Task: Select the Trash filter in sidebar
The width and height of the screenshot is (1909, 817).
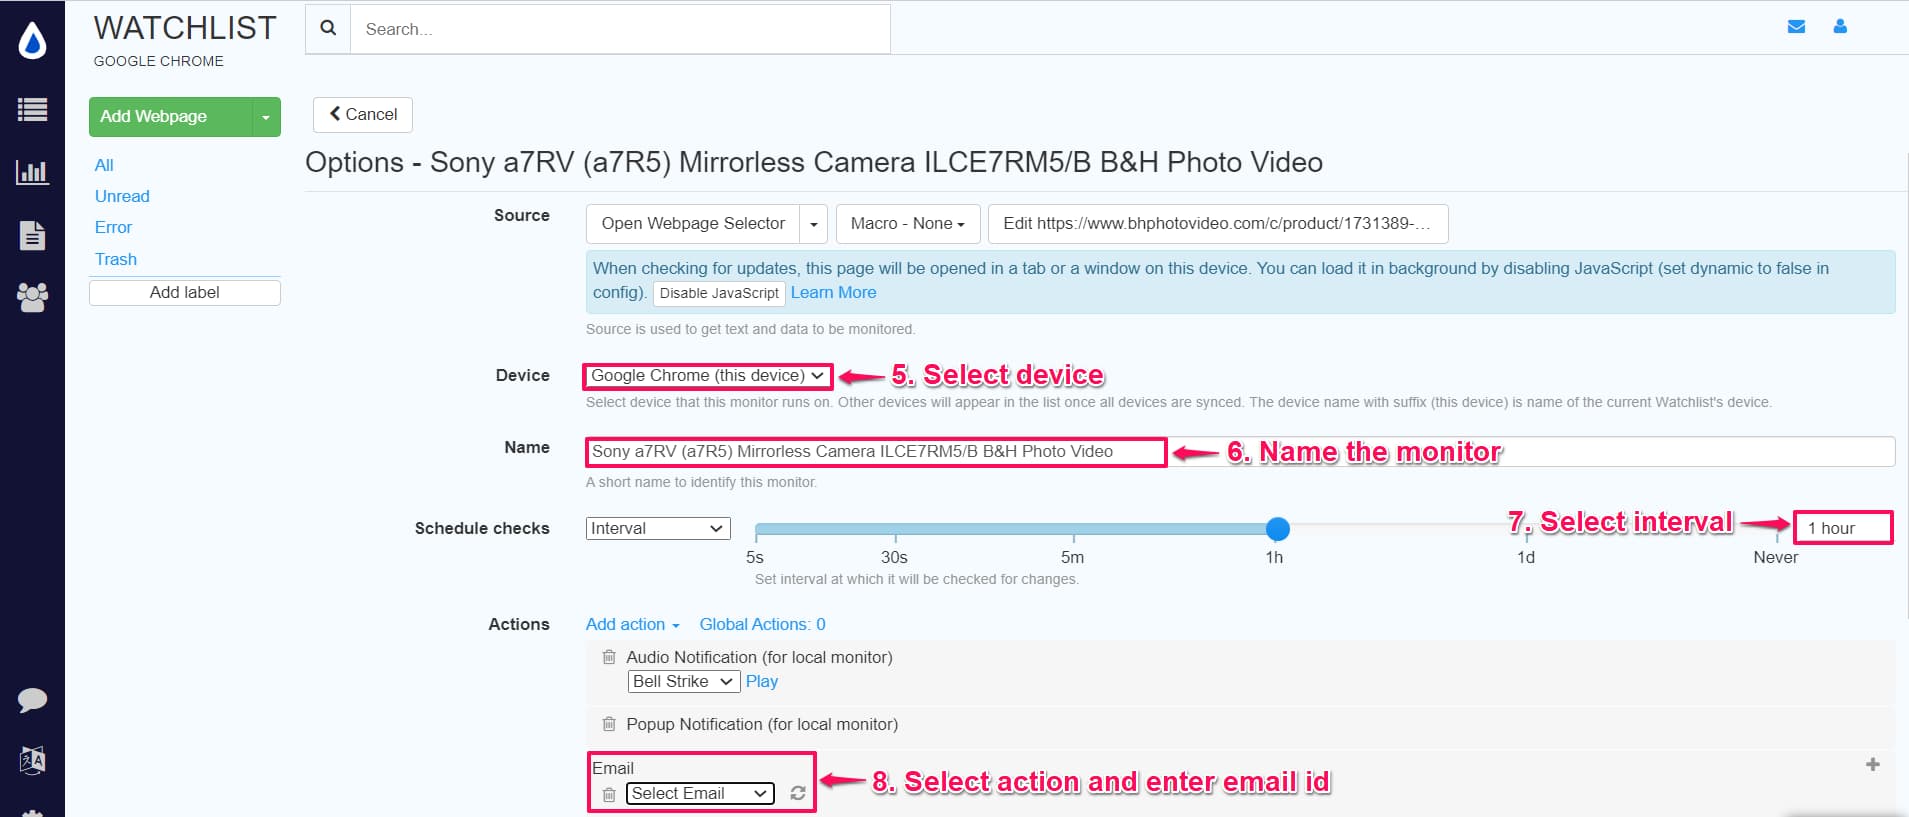Action: [x=115, y=259]
